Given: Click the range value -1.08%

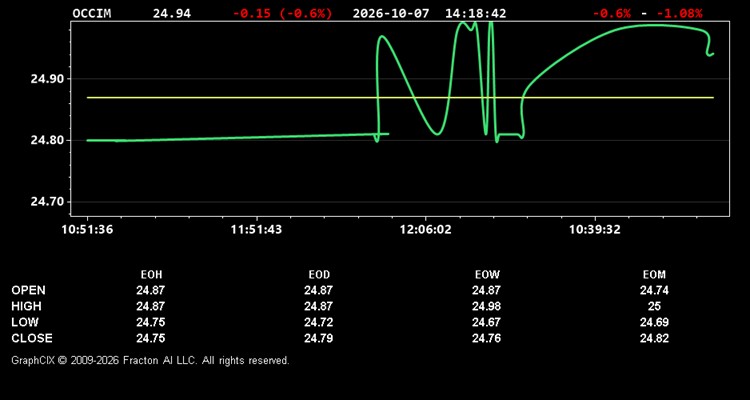Looking at the screenshot, I should tap(679, 13).
